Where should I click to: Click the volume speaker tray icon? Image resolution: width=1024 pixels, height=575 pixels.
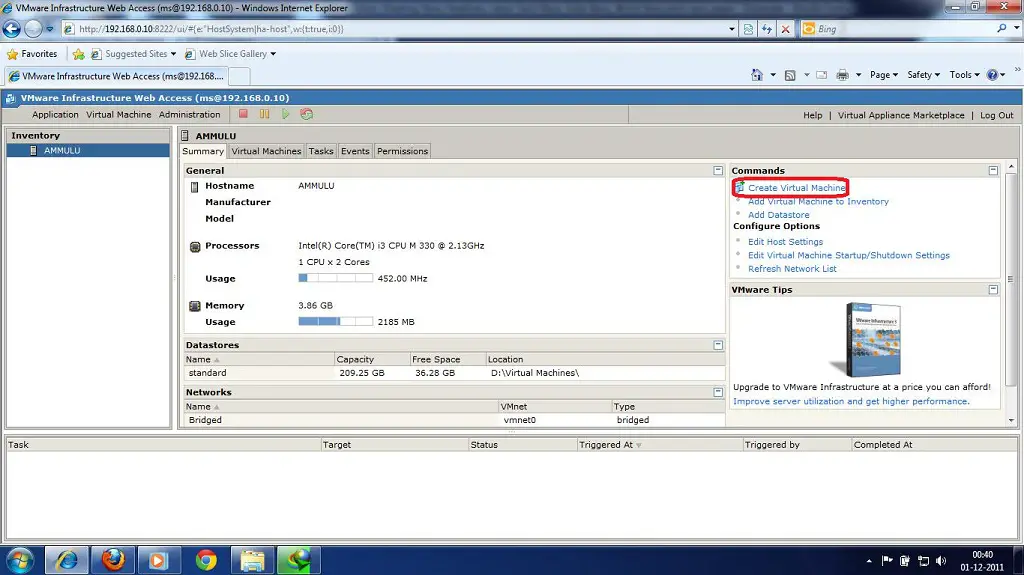click(x=941, y=561)
